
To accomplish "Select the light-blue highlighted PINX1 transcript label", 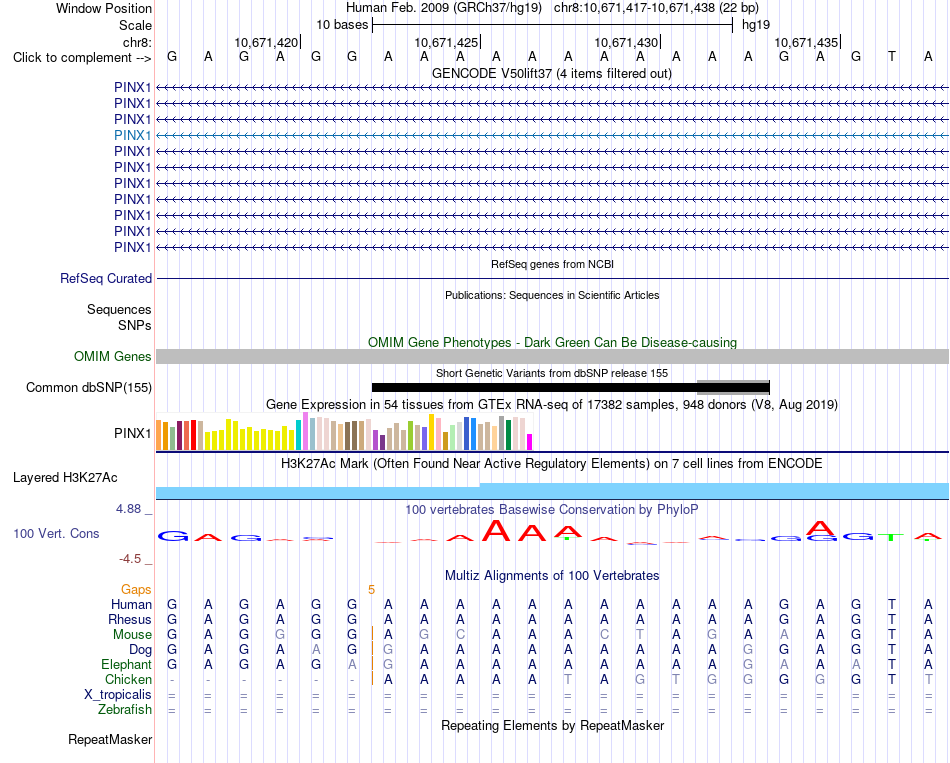I will tap(132, 135).
